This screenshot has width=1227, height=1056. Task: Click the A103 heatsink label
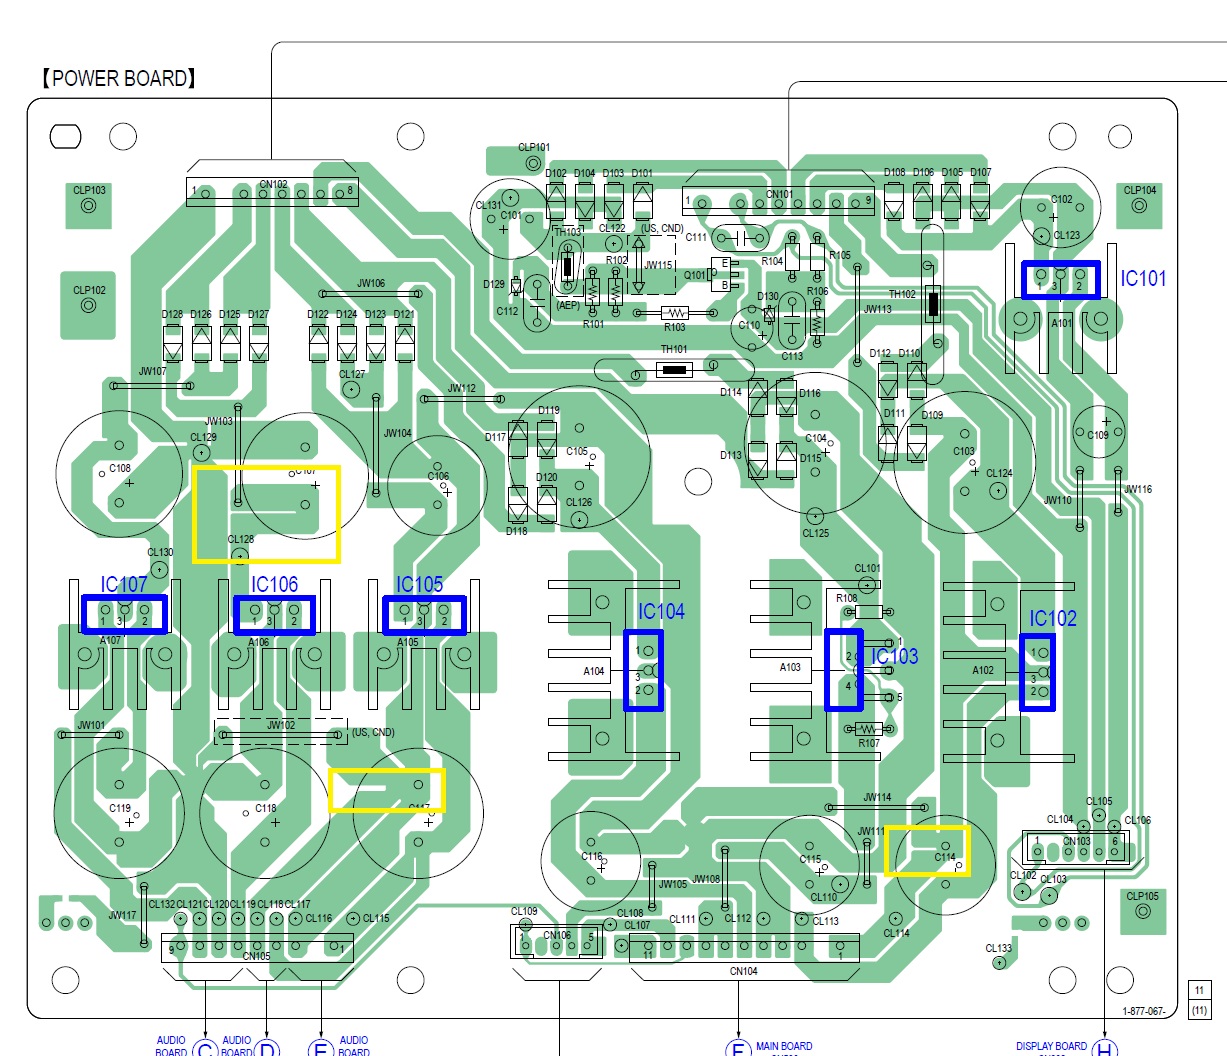790,667
